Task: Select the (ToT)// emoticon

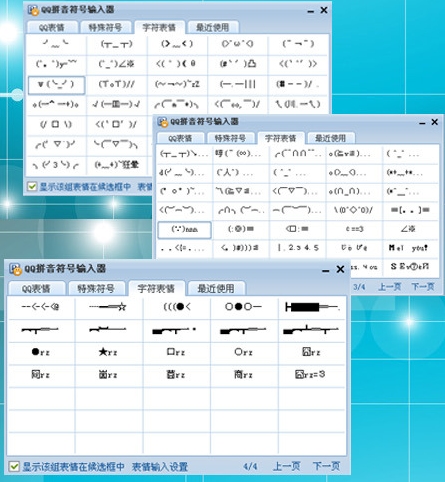Action: coord(117,84)
